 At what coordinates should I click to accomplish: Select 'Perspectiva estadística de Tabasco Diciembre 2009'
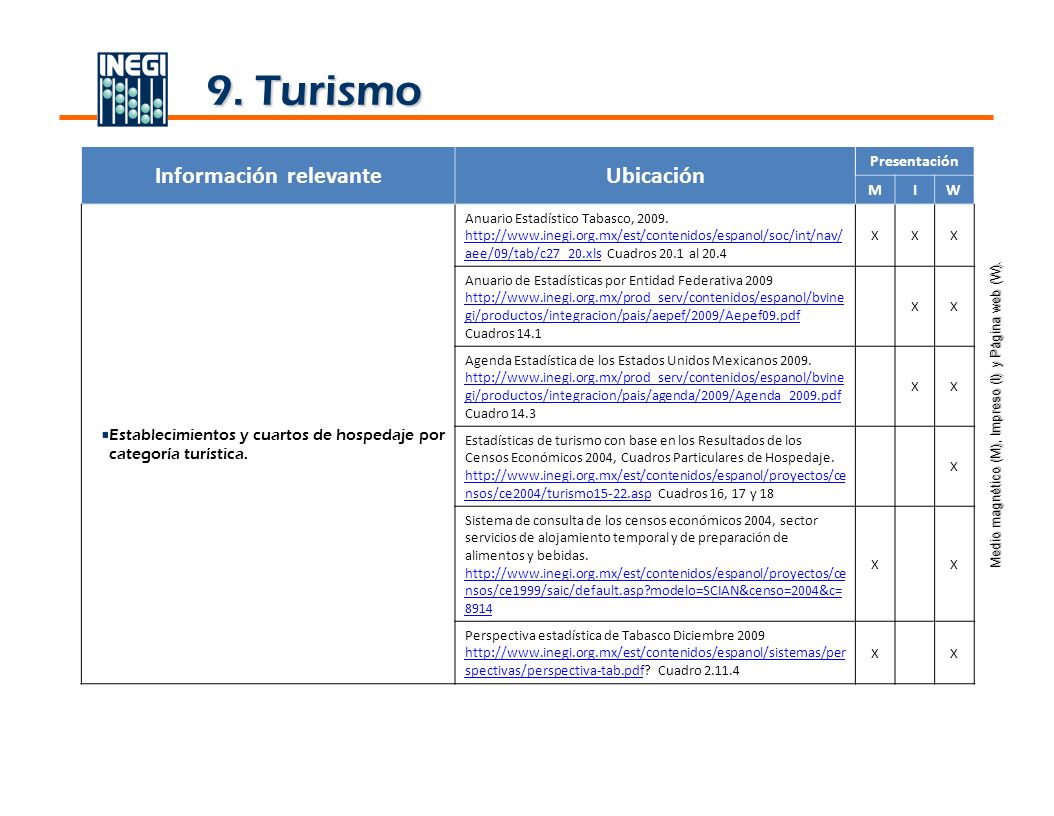pyautogui.click(x=614, y=635)
